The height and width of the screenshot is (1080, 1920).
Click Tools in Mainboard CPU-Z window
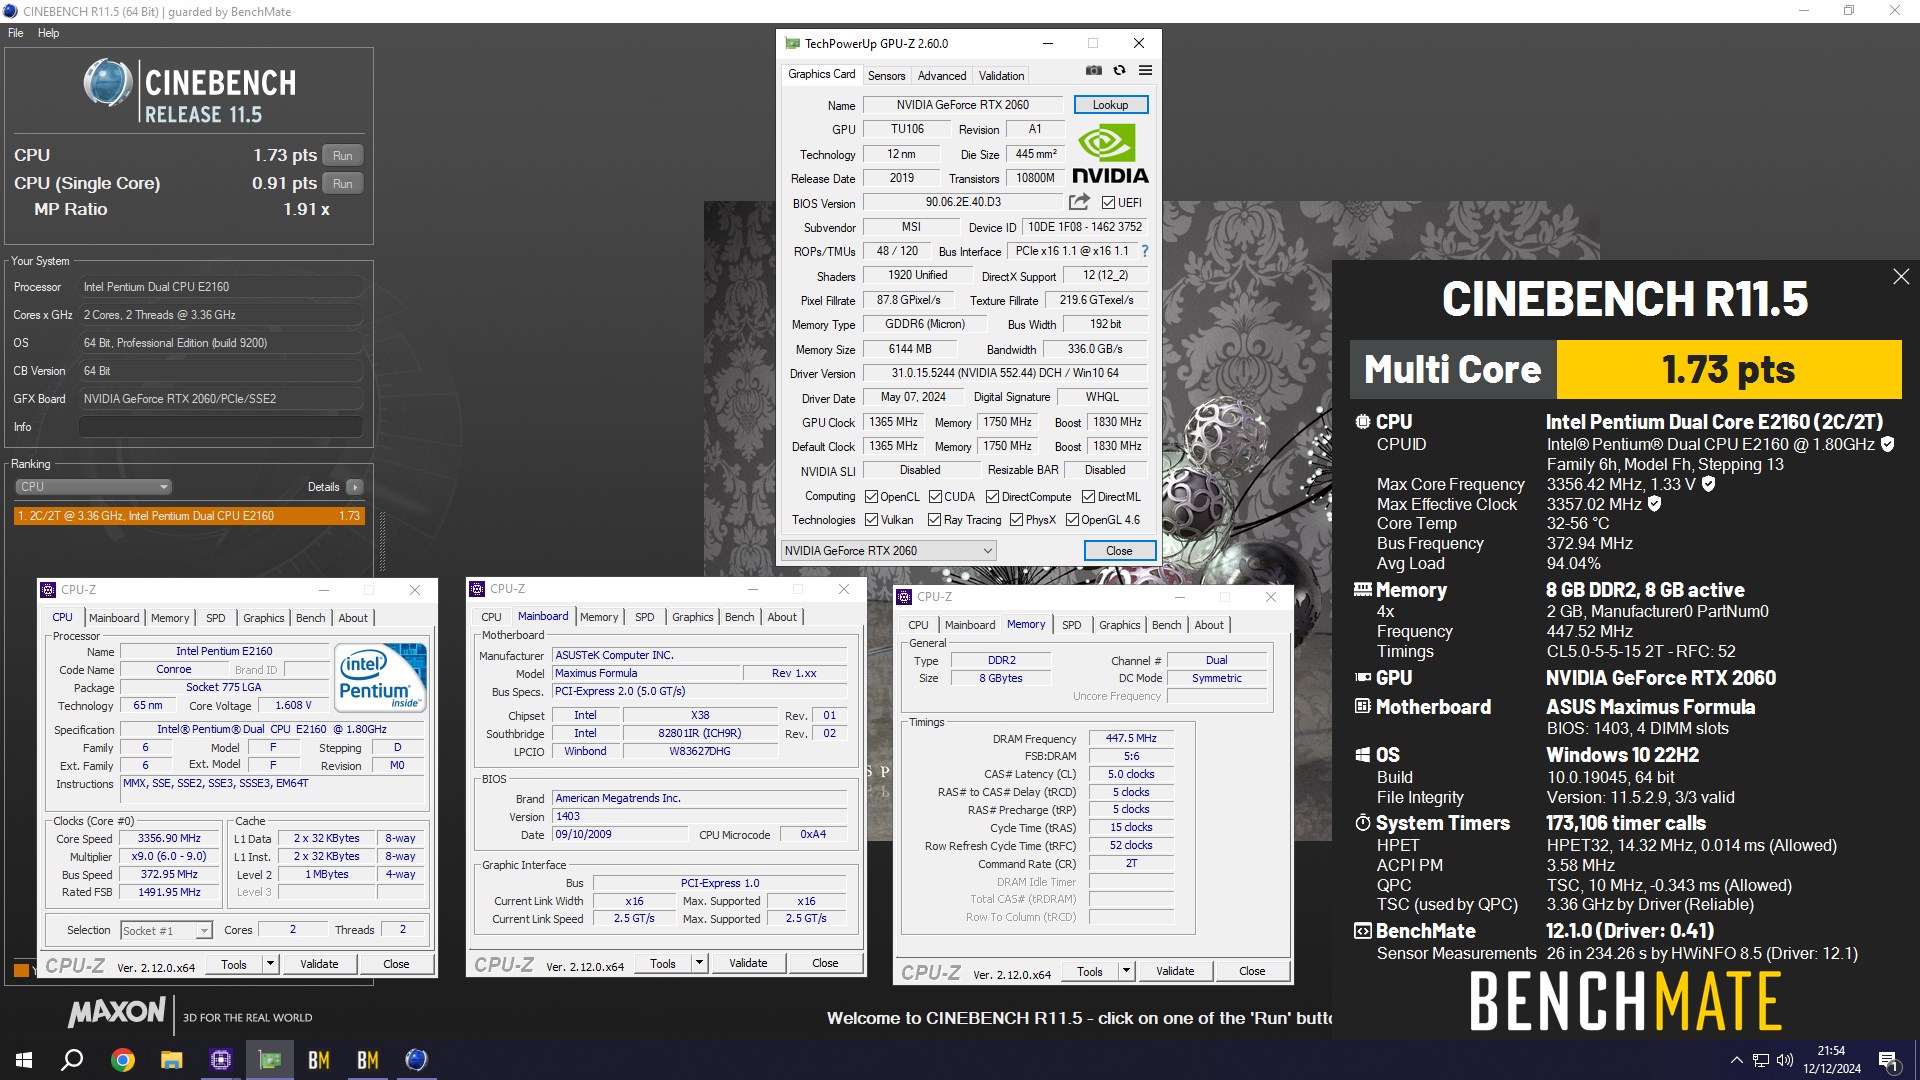tap(663, 963)
